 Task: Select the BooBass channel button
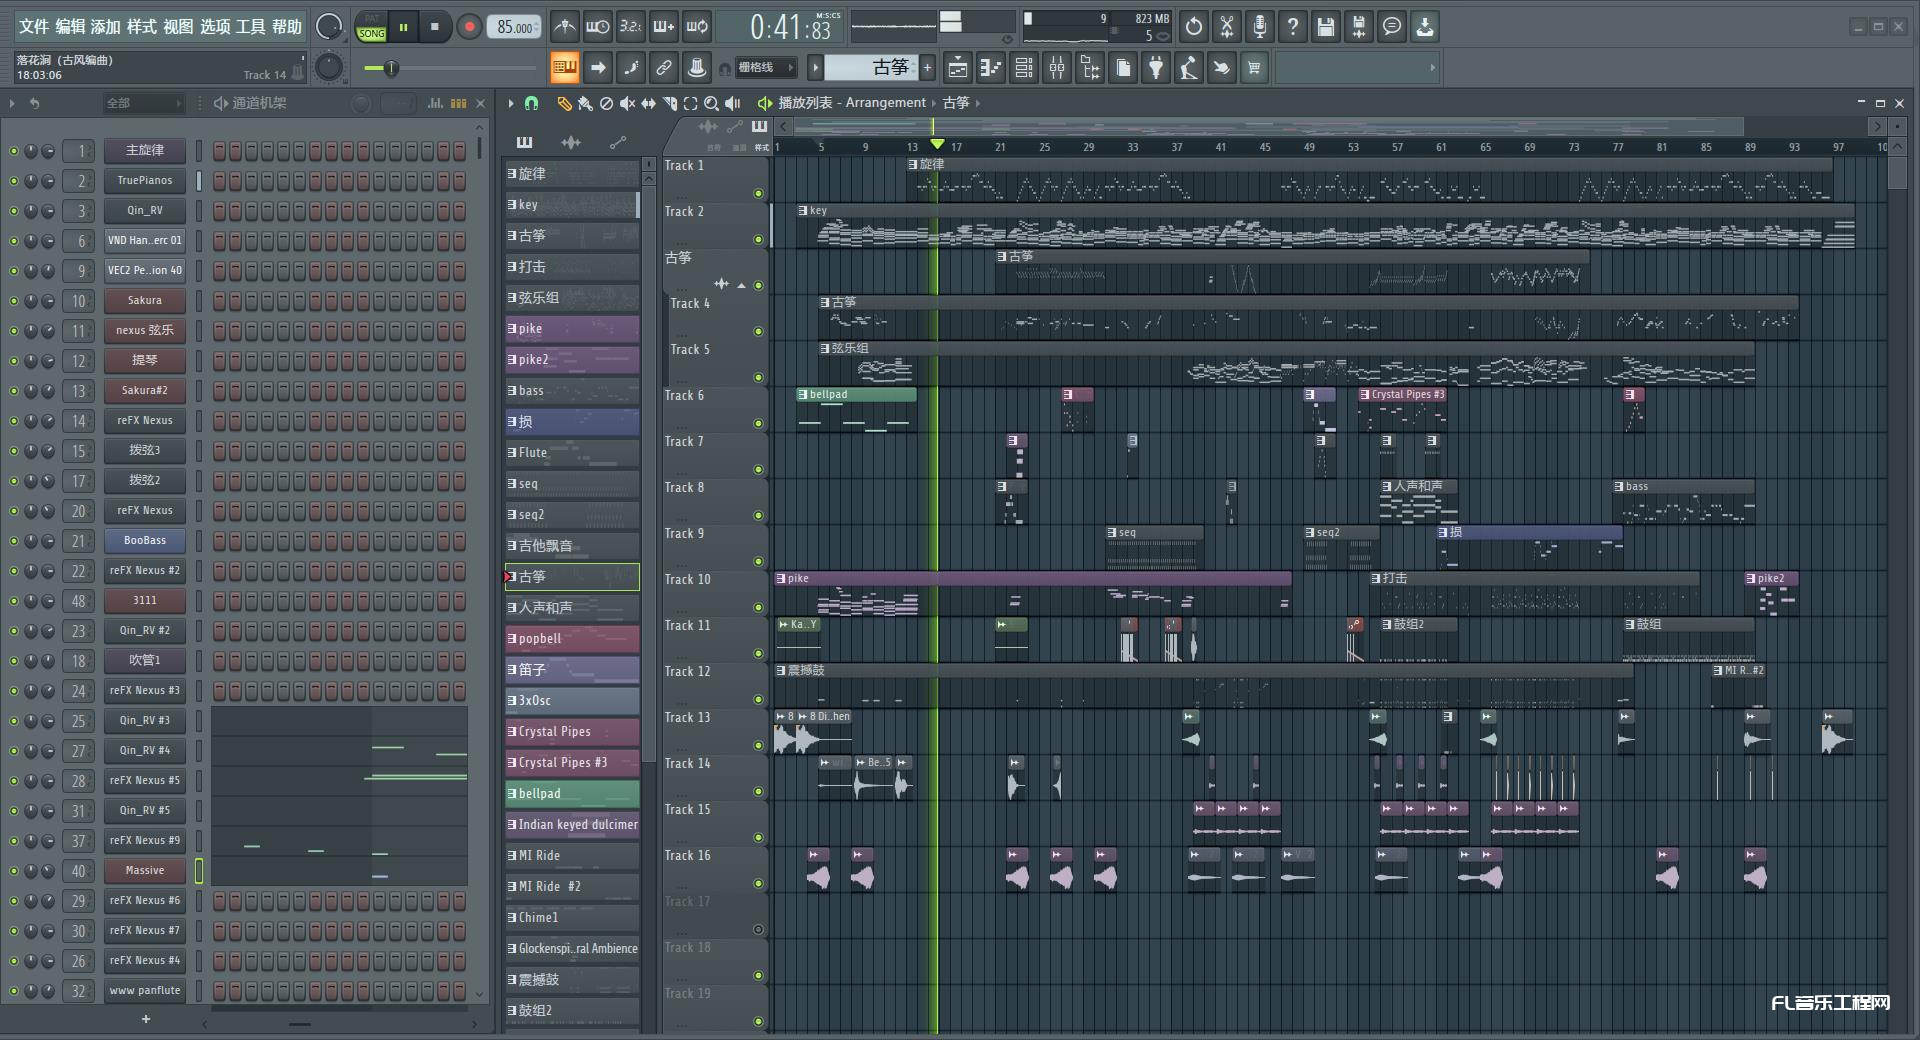[145, 540]
